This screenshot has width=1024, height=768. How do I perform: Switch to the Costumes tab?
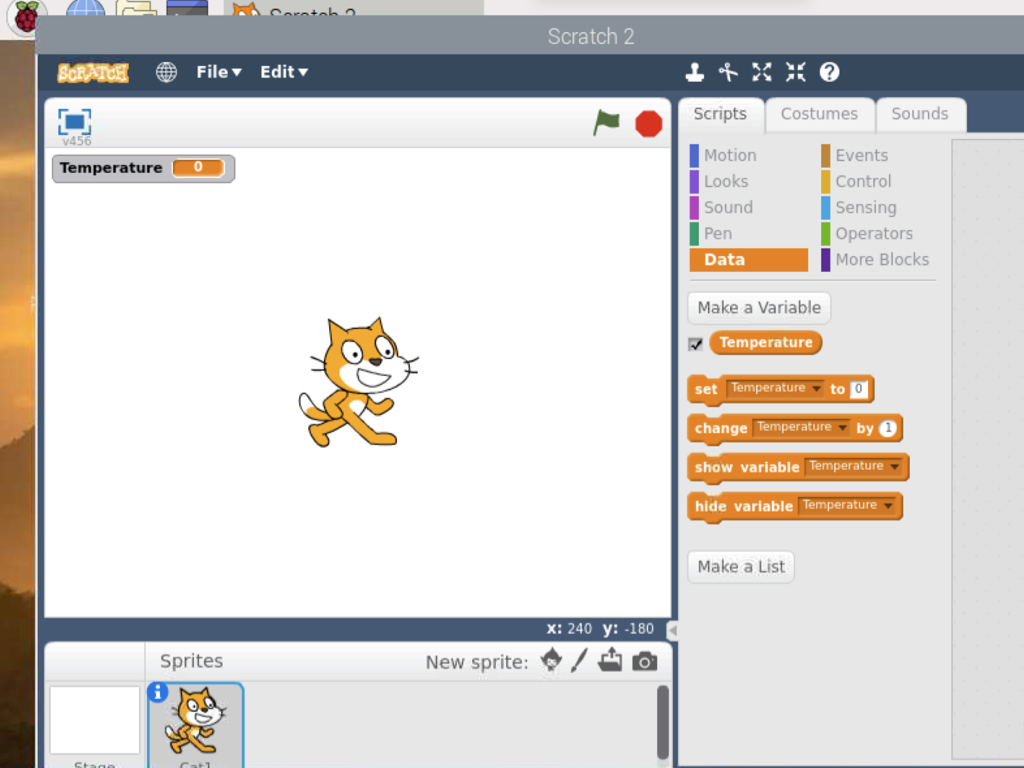pos(819,115)
